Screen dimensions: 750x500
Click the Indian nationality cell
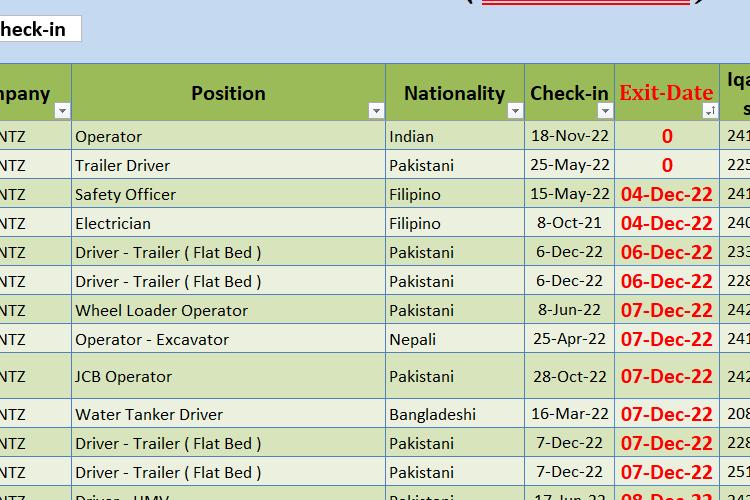tap(454, 136)
